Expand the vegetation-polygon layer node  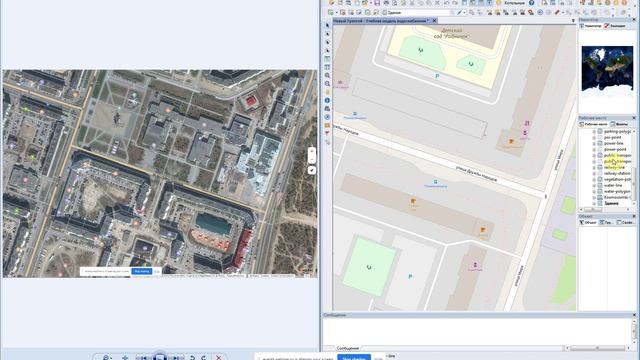click(x=594, y=180)
